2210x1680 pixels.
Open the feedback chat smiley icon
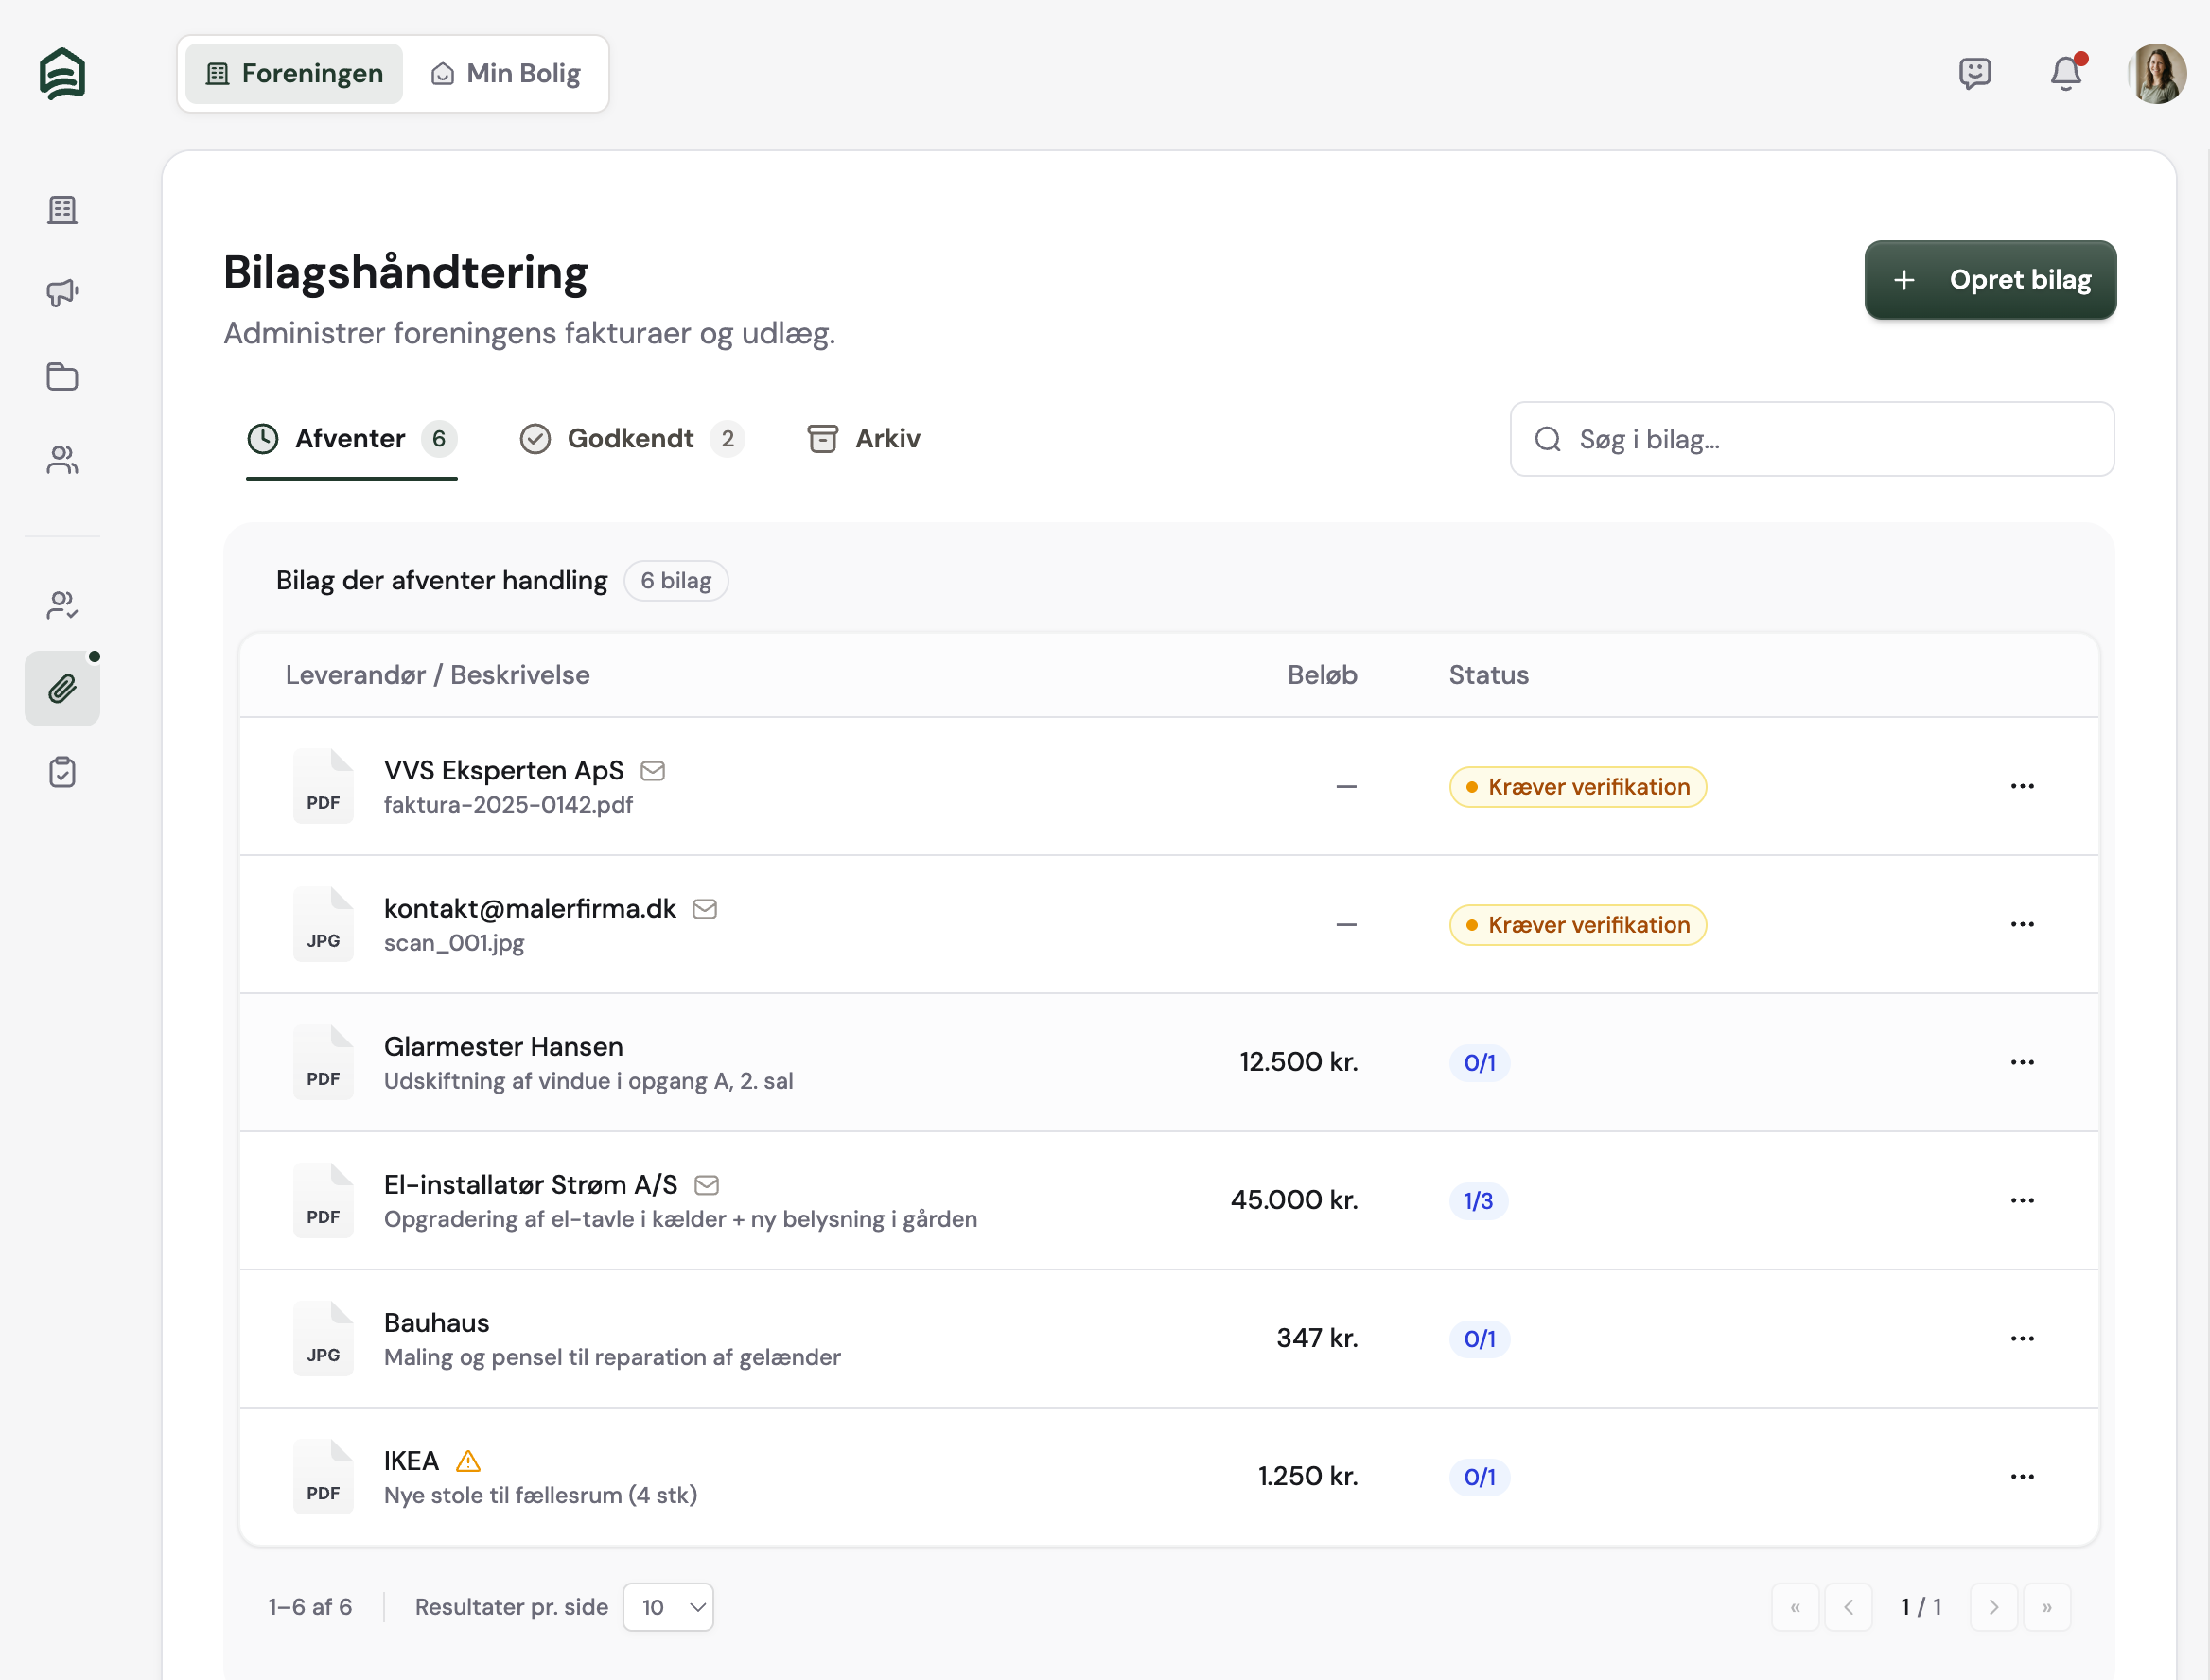coord(1974,73)
